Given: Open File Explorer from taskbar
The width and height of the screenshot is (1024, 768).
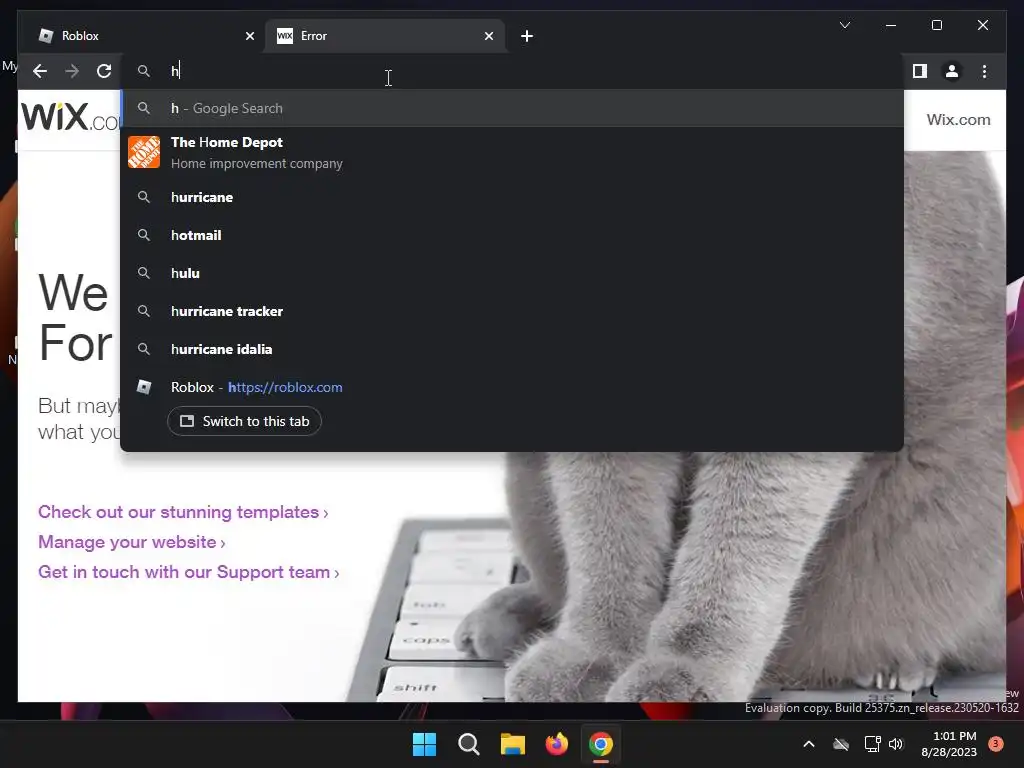Looking at the screenshot, I should pos(513,744).
